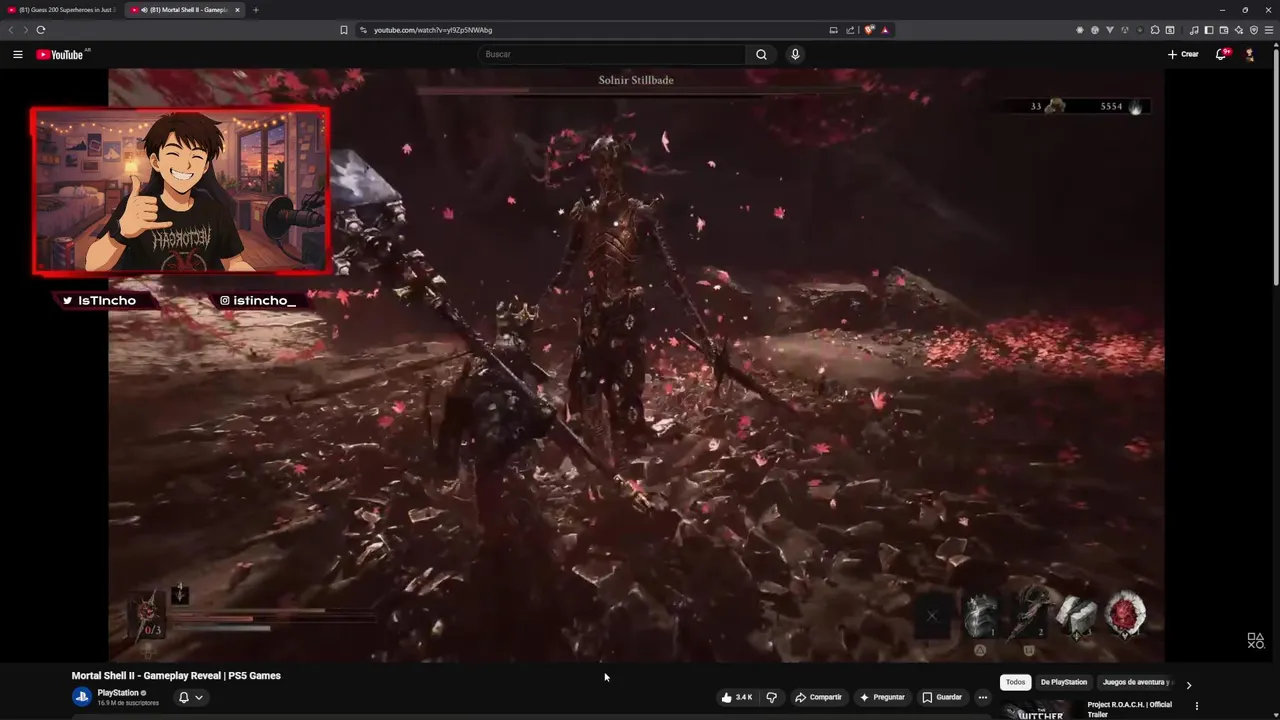Click the Preguntar ask button
1280x720 pixels.
coord(881,697)
